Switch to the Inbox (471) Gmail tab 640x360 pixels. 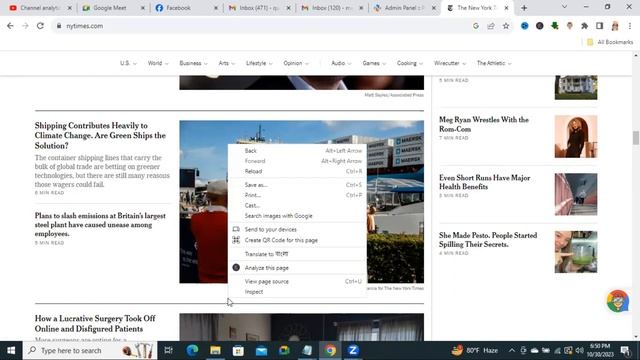[x=258, y=8]
